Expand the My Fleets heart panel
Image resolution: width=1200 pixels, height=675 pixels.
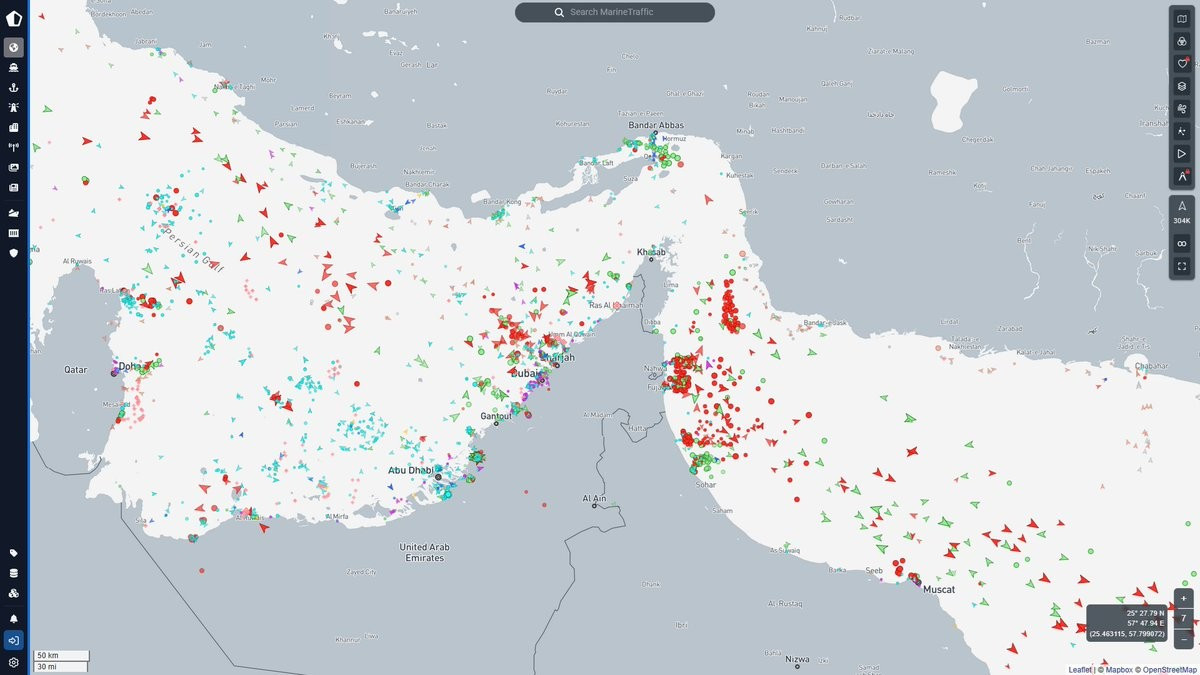tap(1181, 64)
